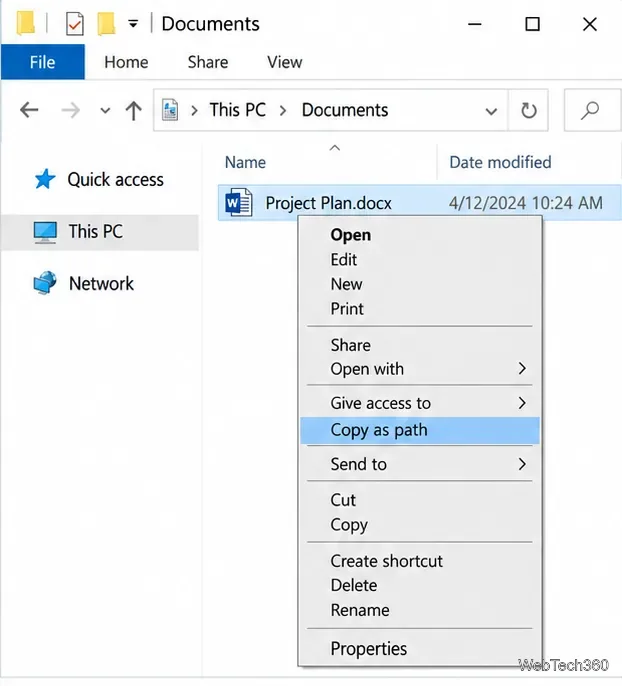Image resolution: width=622 pixels, height=686 pixels.
Task: Open the Recent locations dropdown chevron
Action: [105, 111]
